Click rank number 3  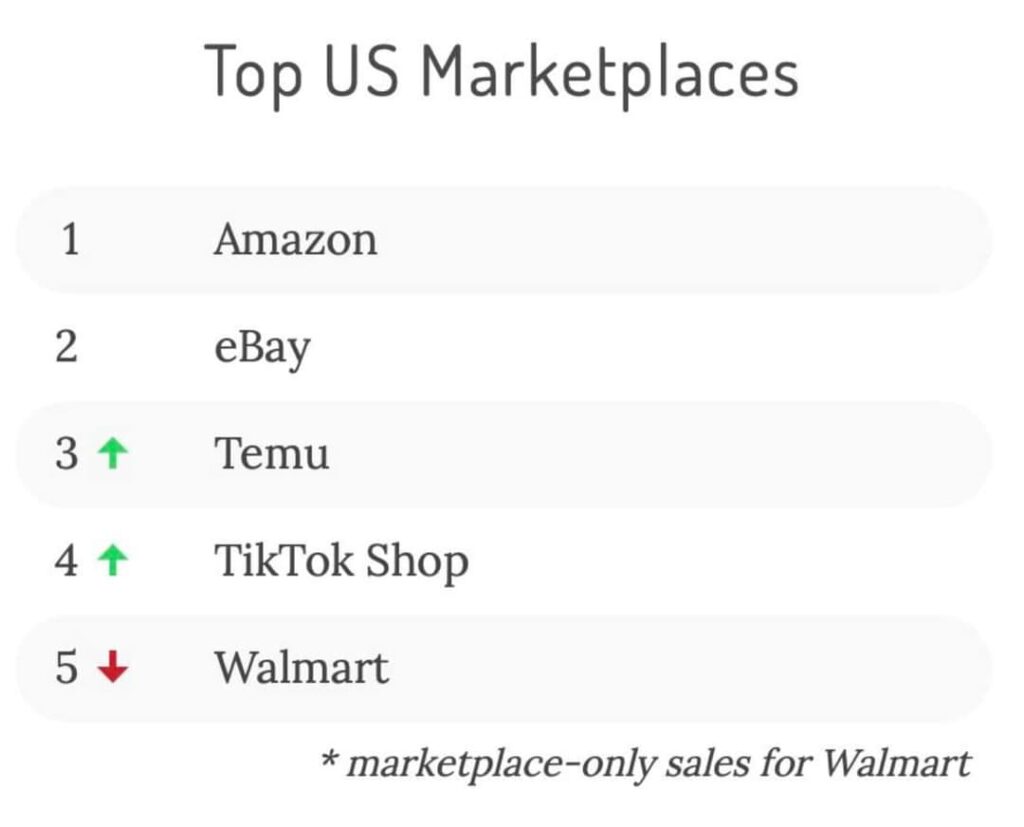pyautogui.click(x=67, y=453)
